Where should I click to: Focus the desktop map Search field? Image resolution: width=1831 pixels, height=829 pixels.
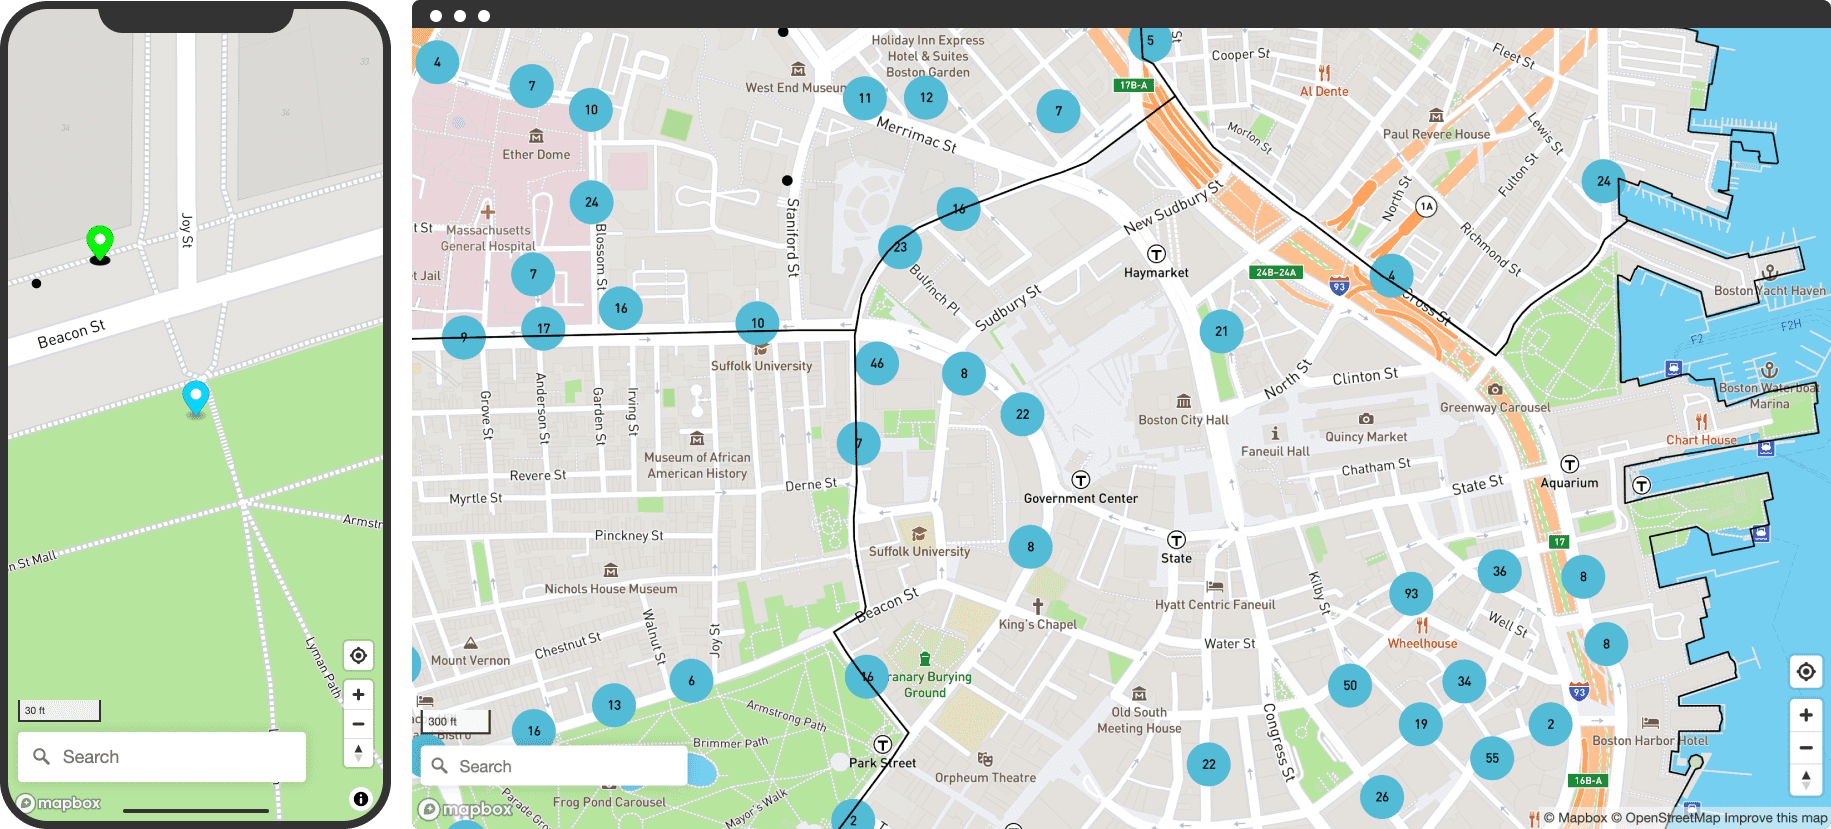[x=554, y=766]
